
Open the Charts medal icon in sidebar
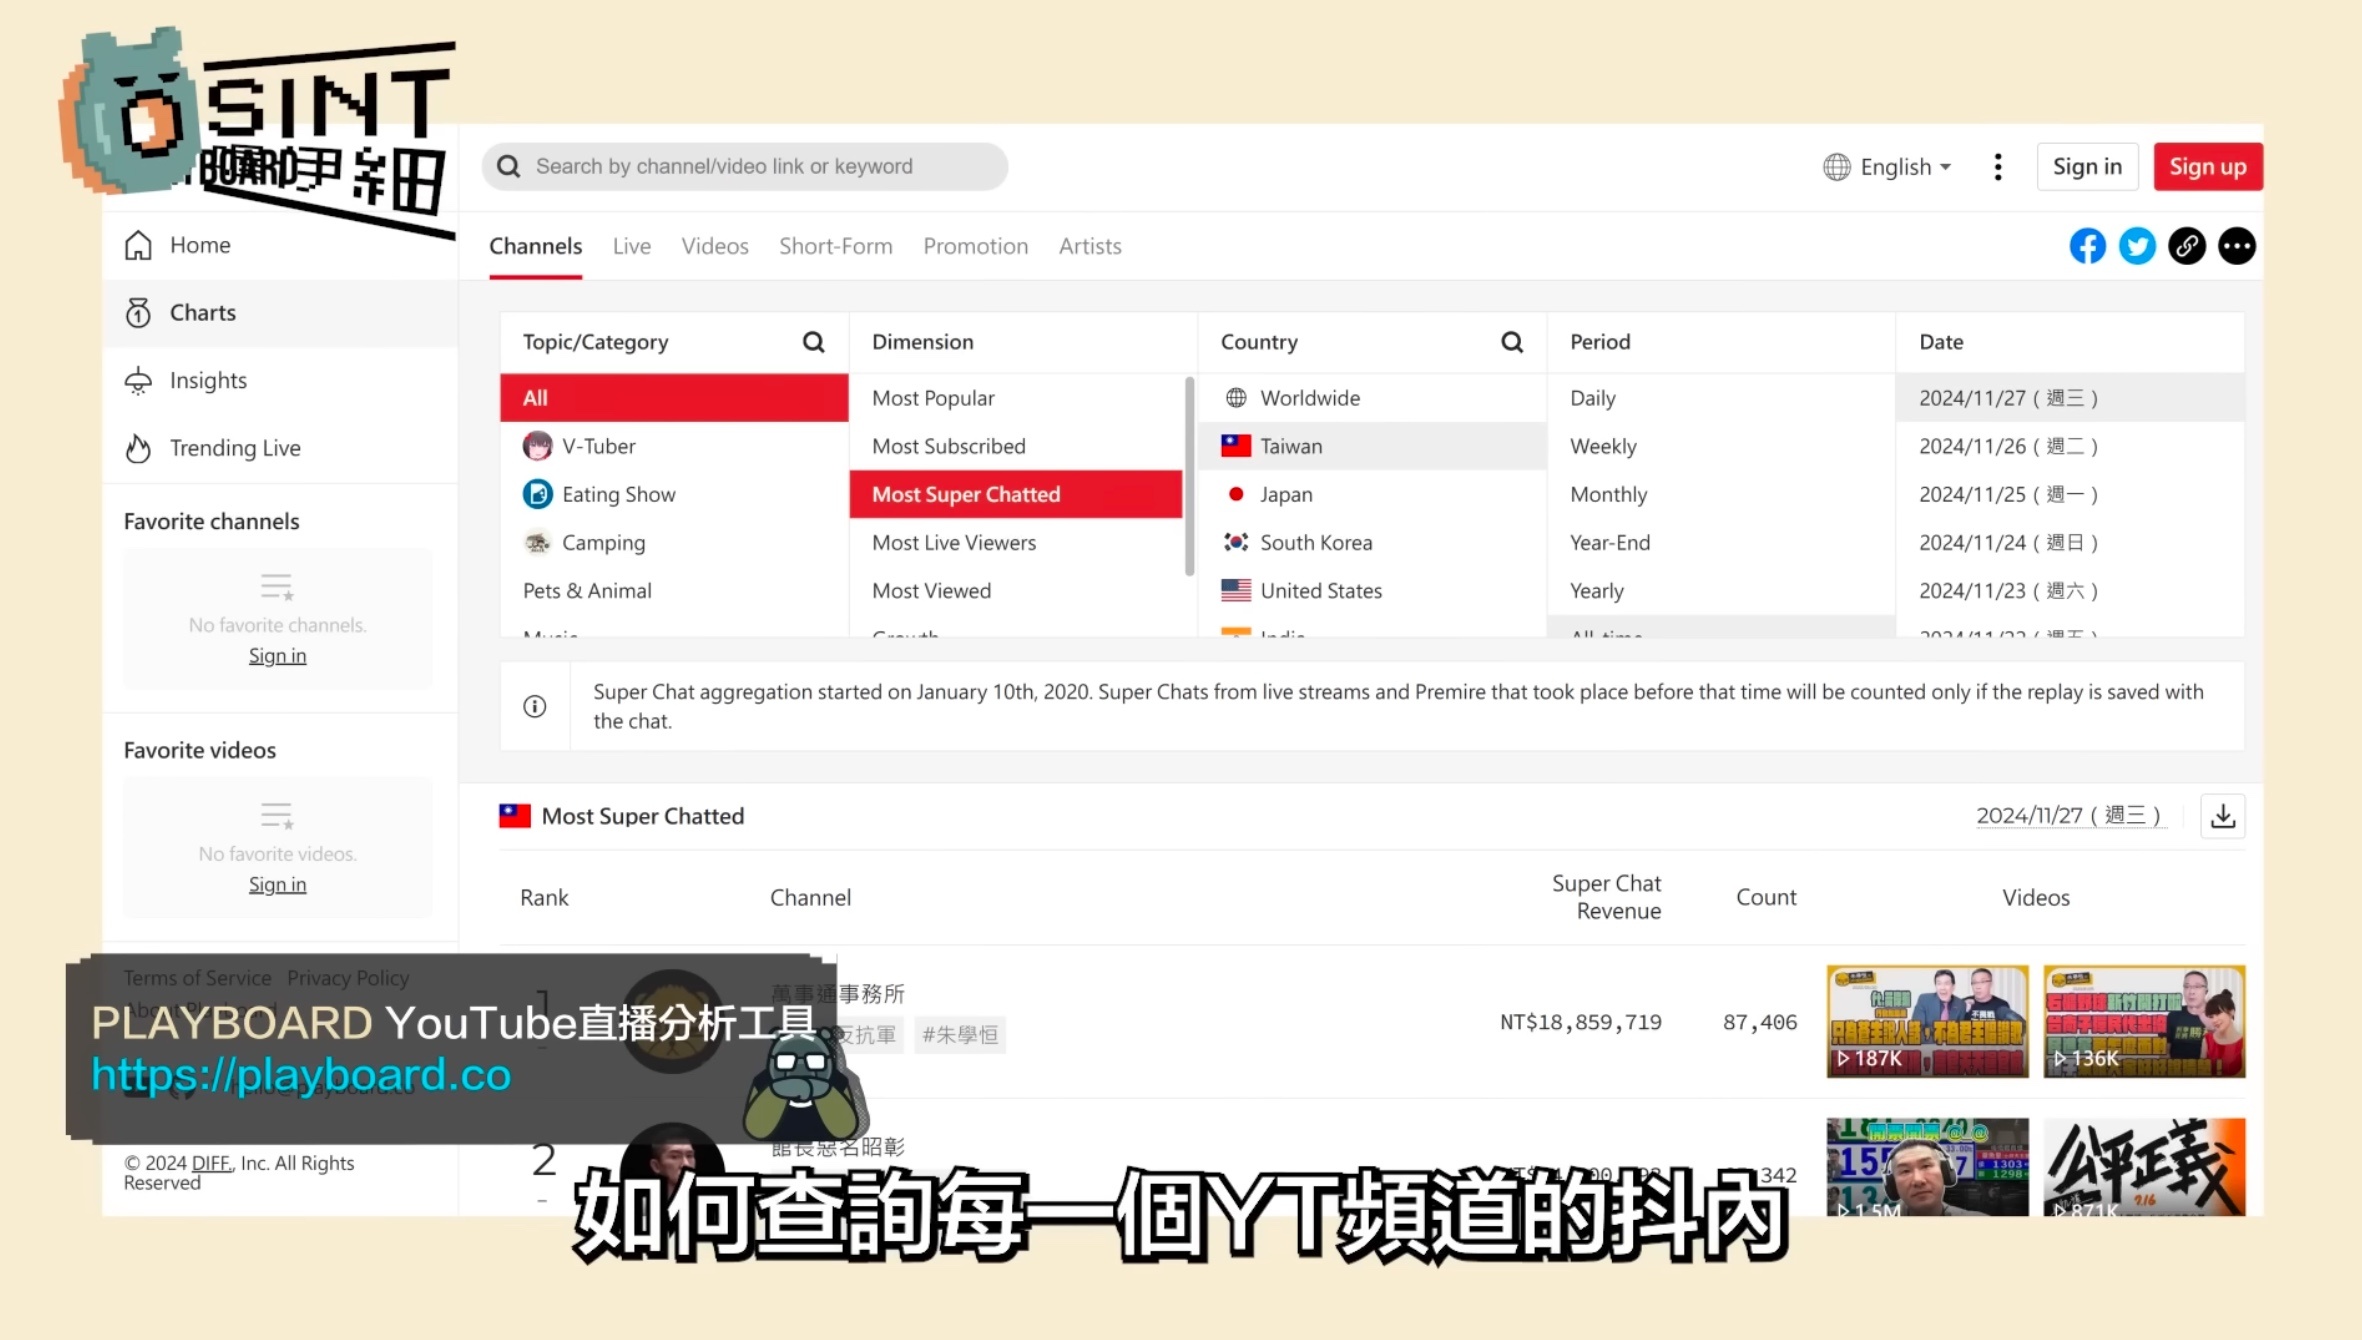pos(138,313)
